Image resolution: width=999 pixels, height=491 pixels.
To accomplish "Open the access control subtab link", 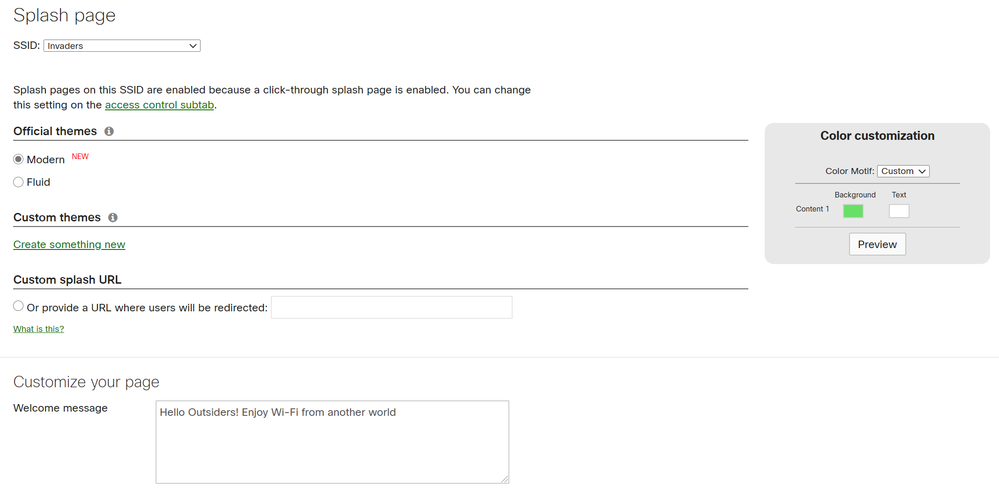I will [159, 105].
